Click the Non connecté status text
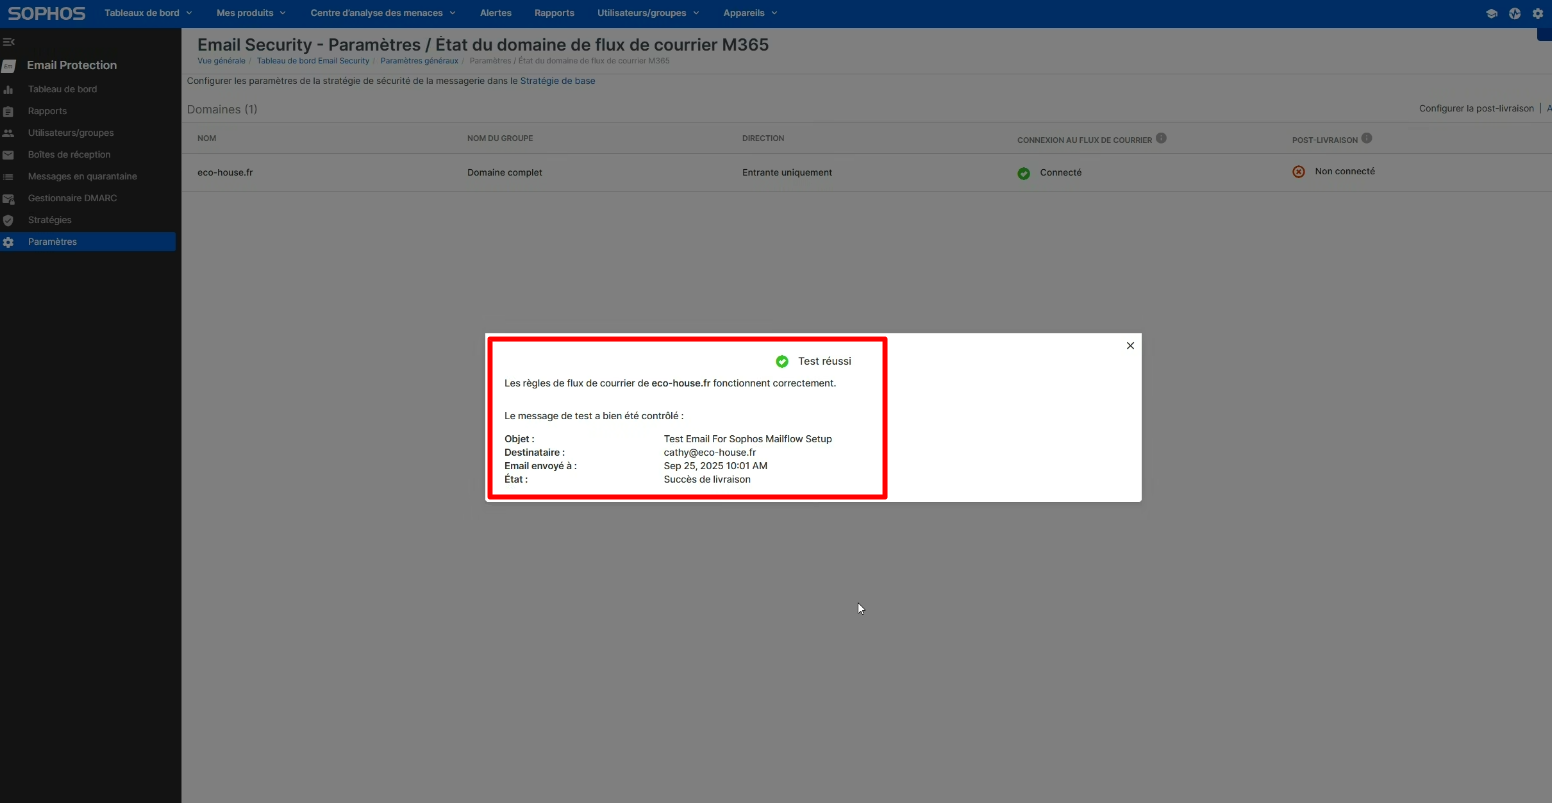Screen dimensions: 1552x803 (x=1345, y=172)
